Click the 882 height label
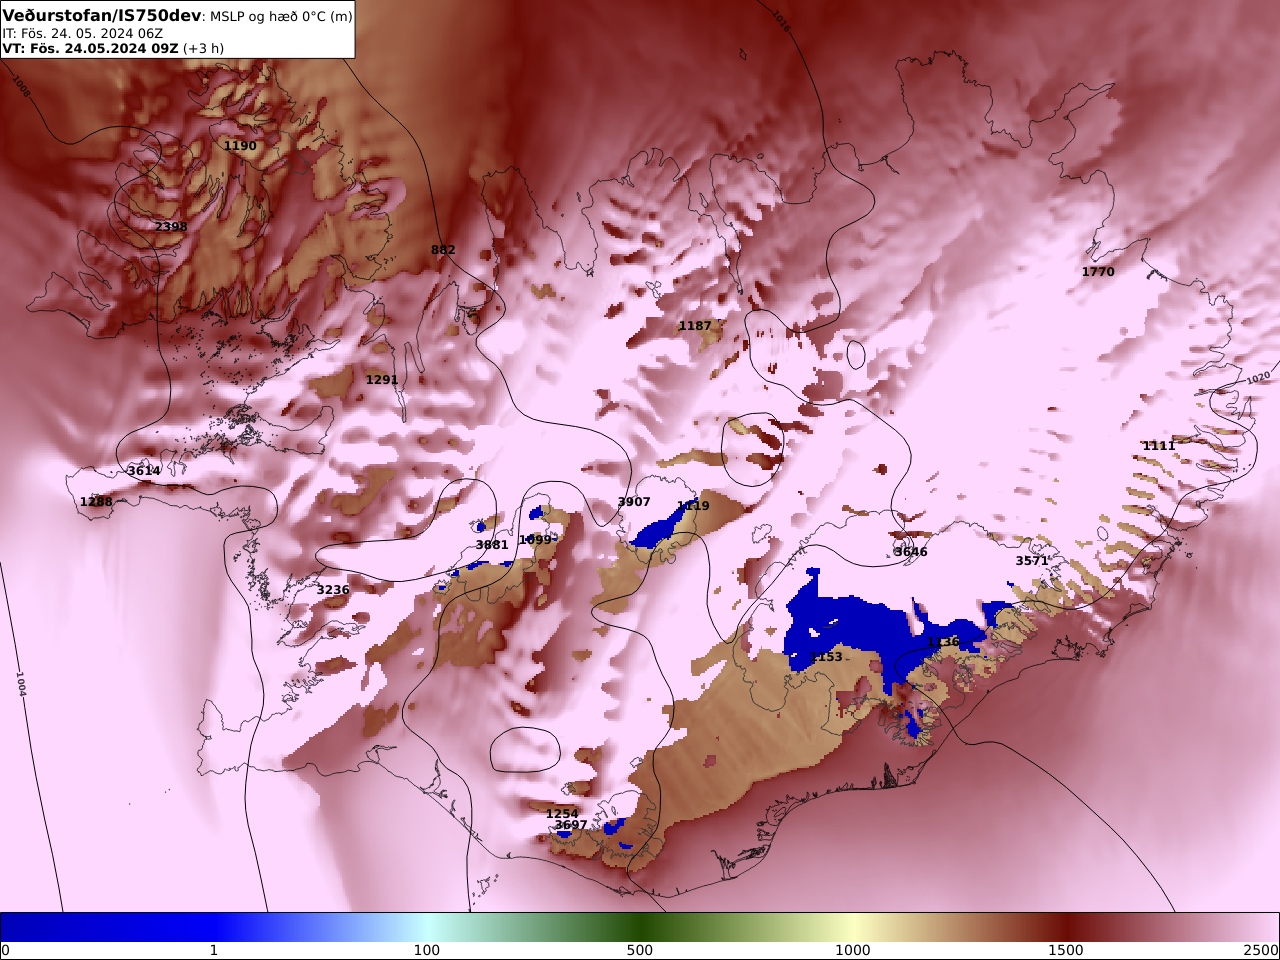The image size is (1280, 960). point(443,250)
